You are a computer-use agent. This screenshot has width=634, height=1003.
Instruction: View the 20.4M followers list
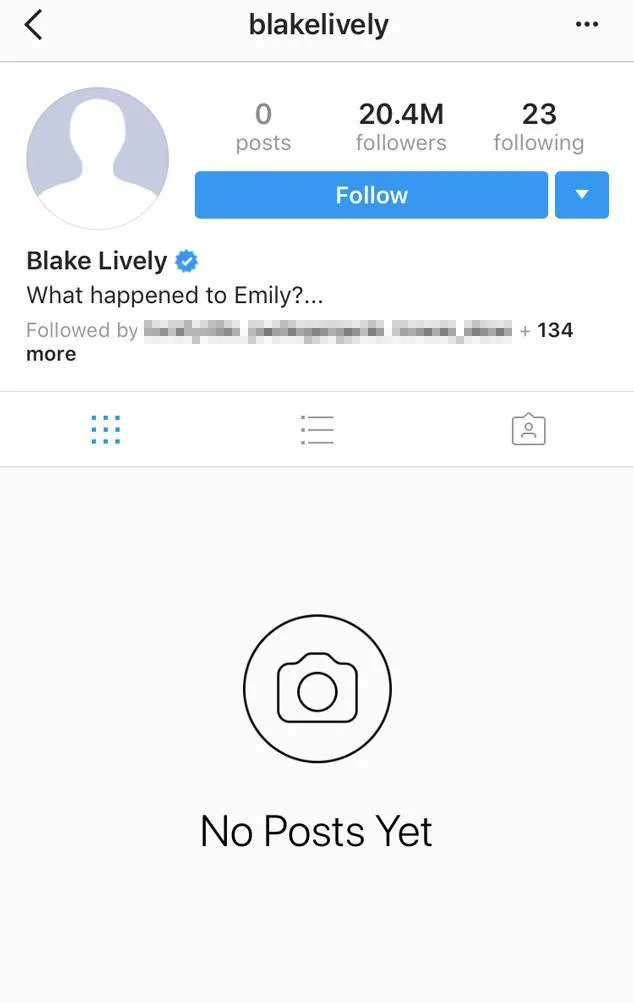[x=401, y=127]
